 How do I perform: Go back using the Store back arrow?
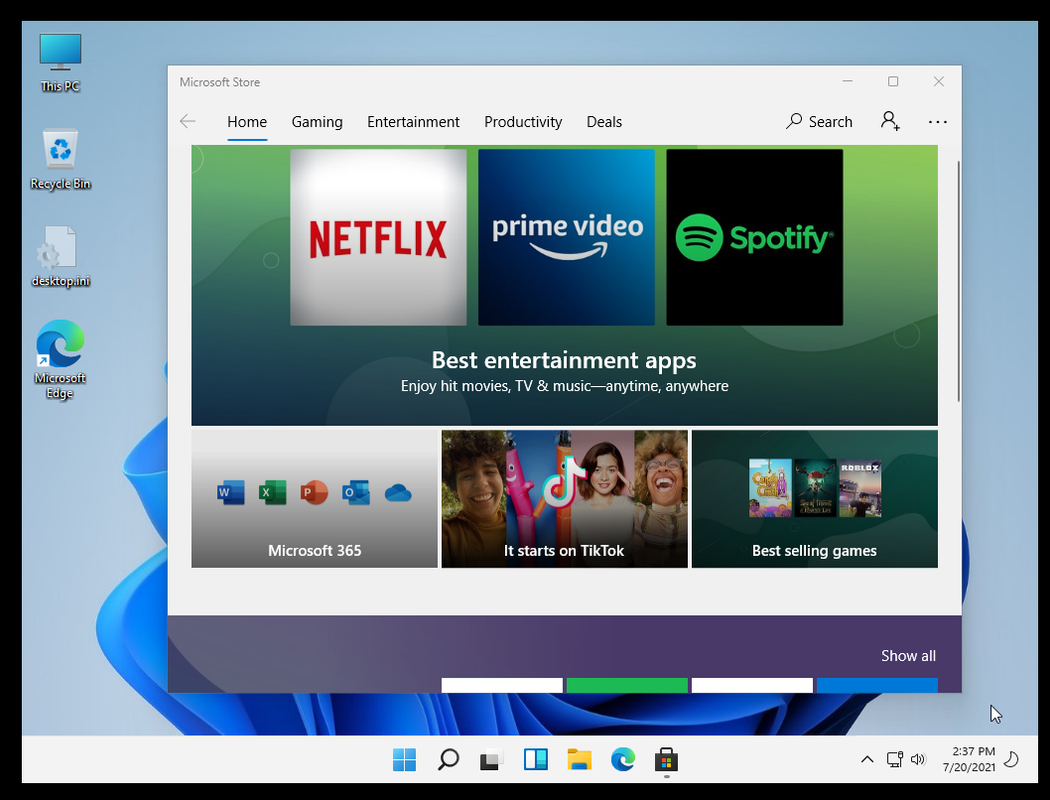[x=188, y=121]
